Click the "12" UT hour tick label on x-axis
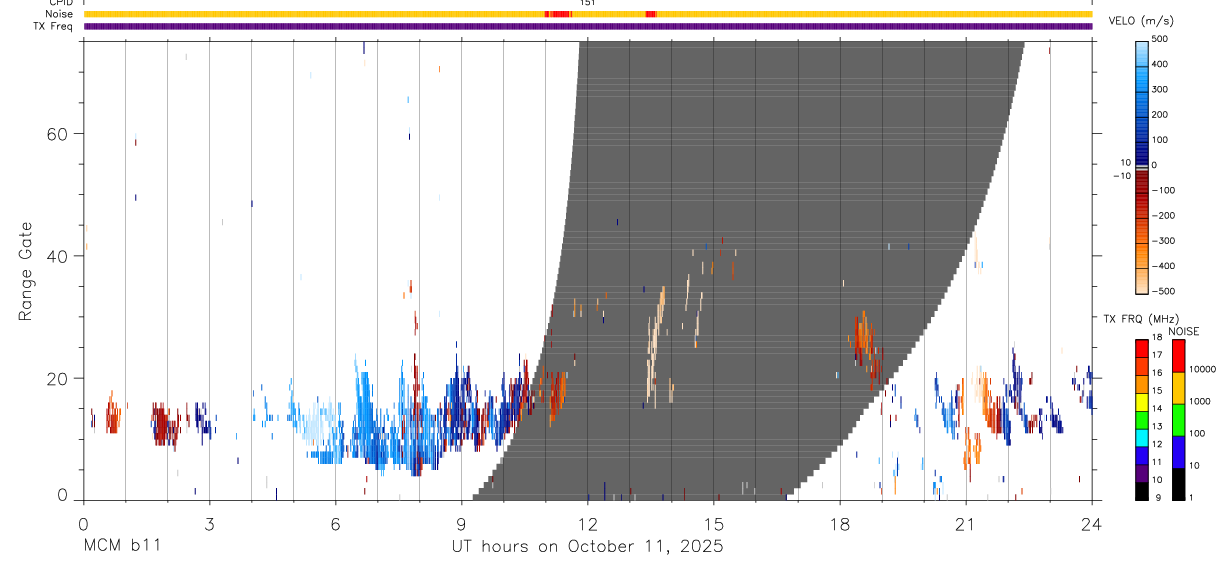Image resolution: width=1228 pixels, height=567 pixels. (587, 523)
